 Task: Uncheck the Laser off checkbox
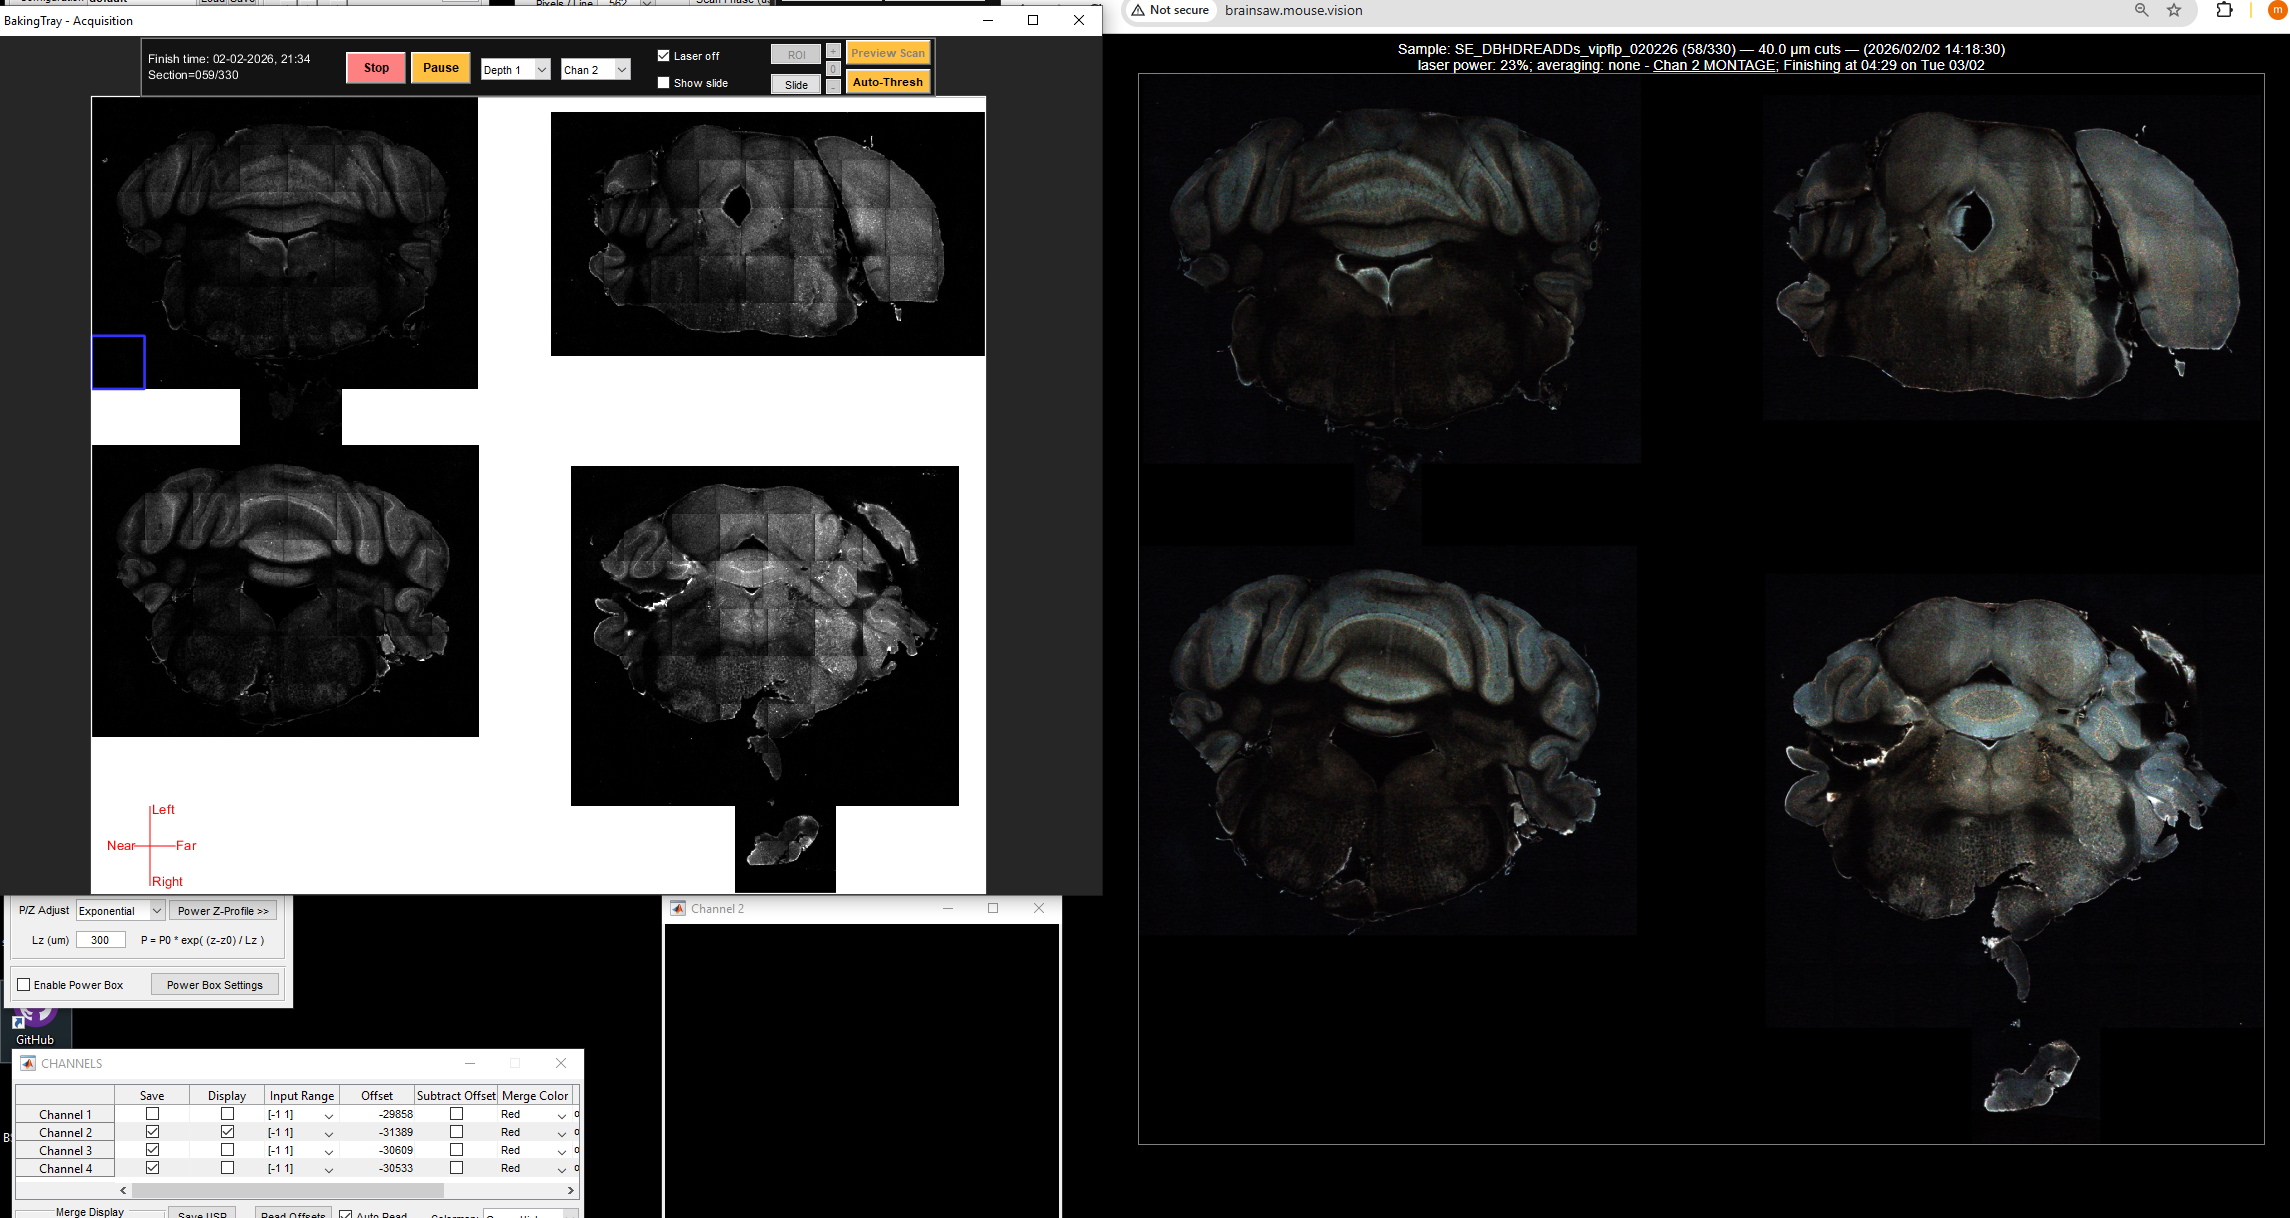pyautogui.click(x=663, y=56)
